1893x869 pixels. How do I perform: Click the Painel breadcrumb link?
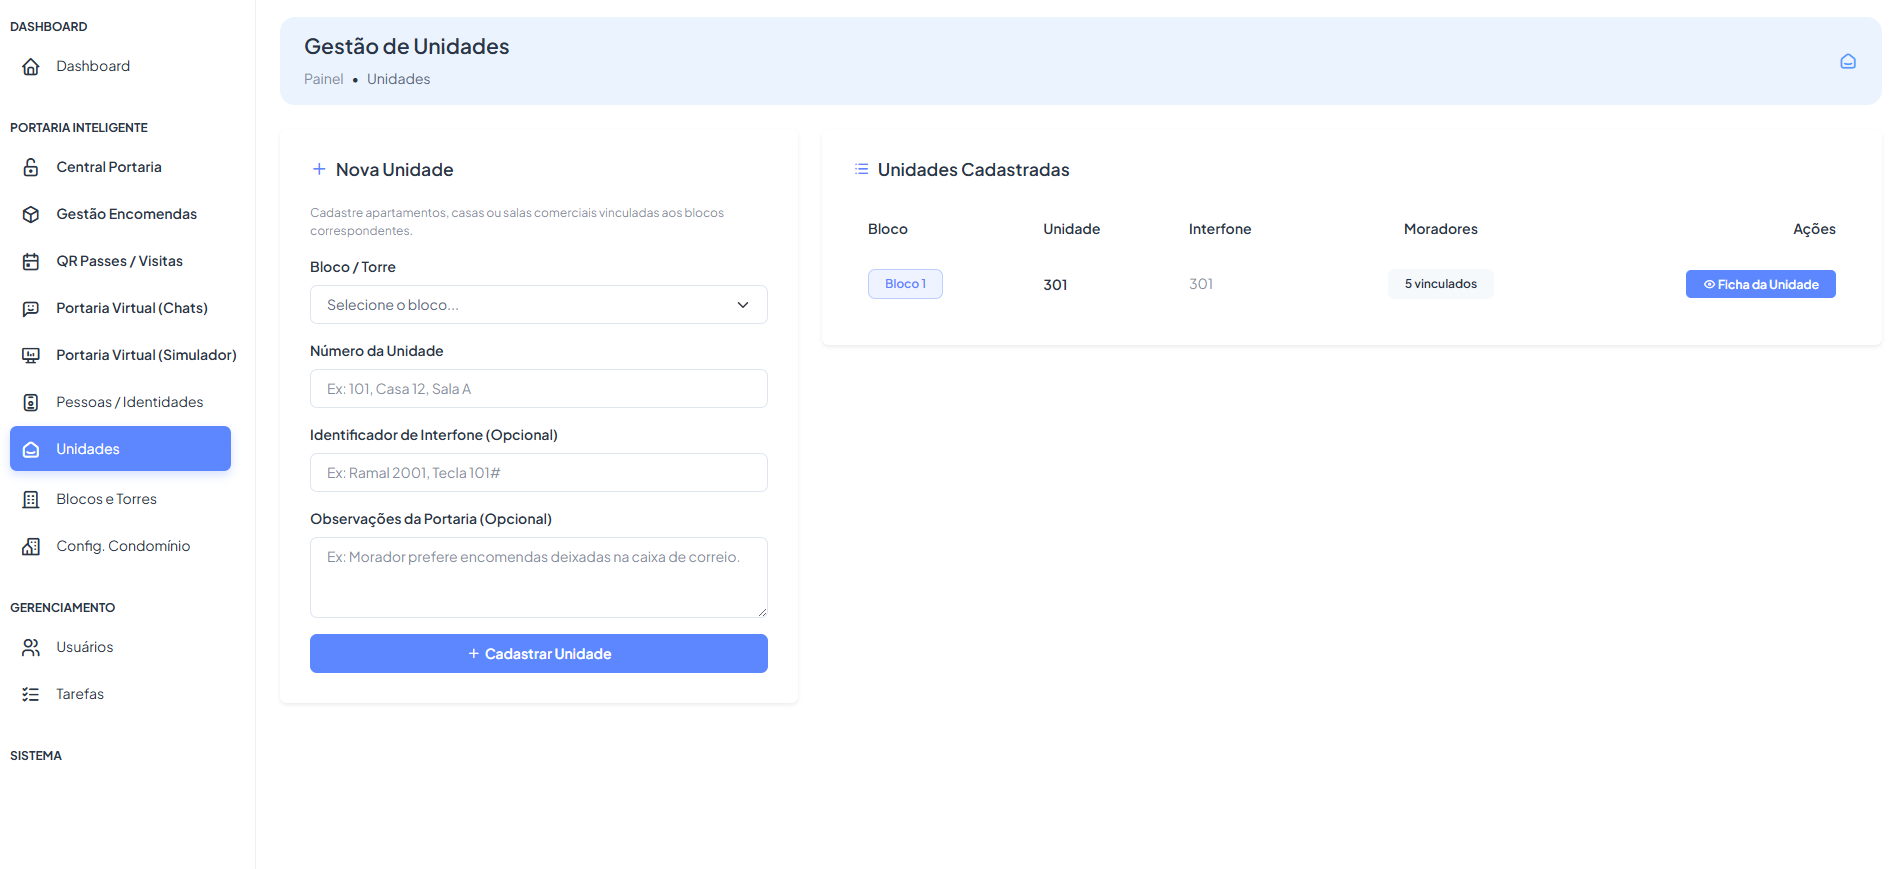pos(324,79)
